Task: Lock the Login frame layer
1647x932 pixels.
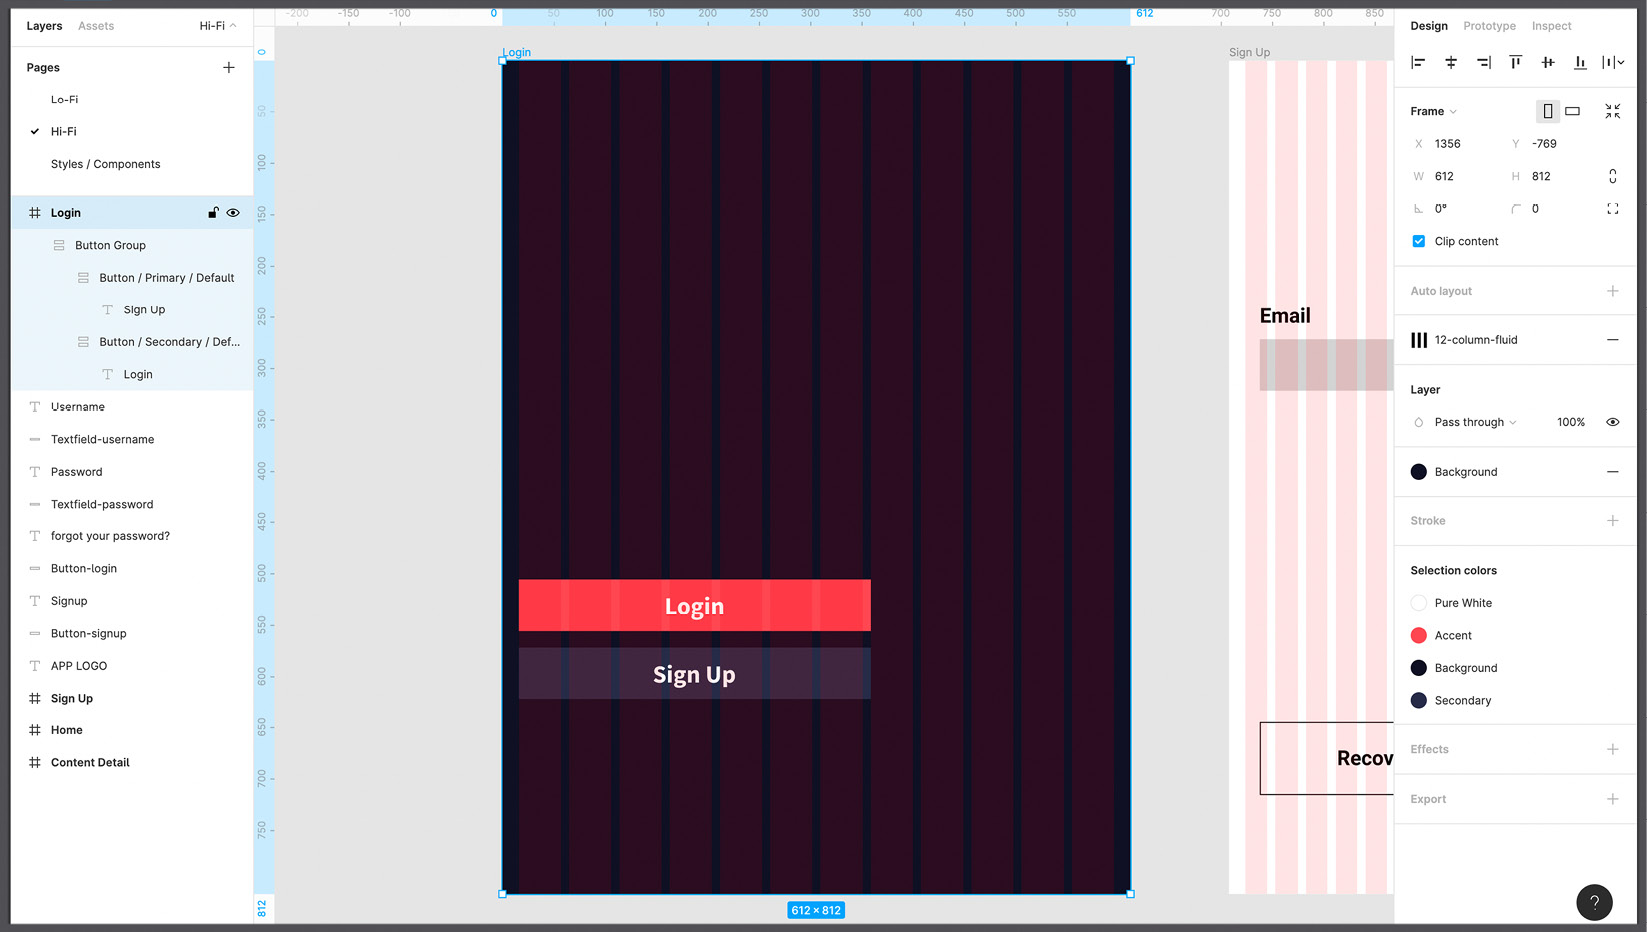Action: 213,212
